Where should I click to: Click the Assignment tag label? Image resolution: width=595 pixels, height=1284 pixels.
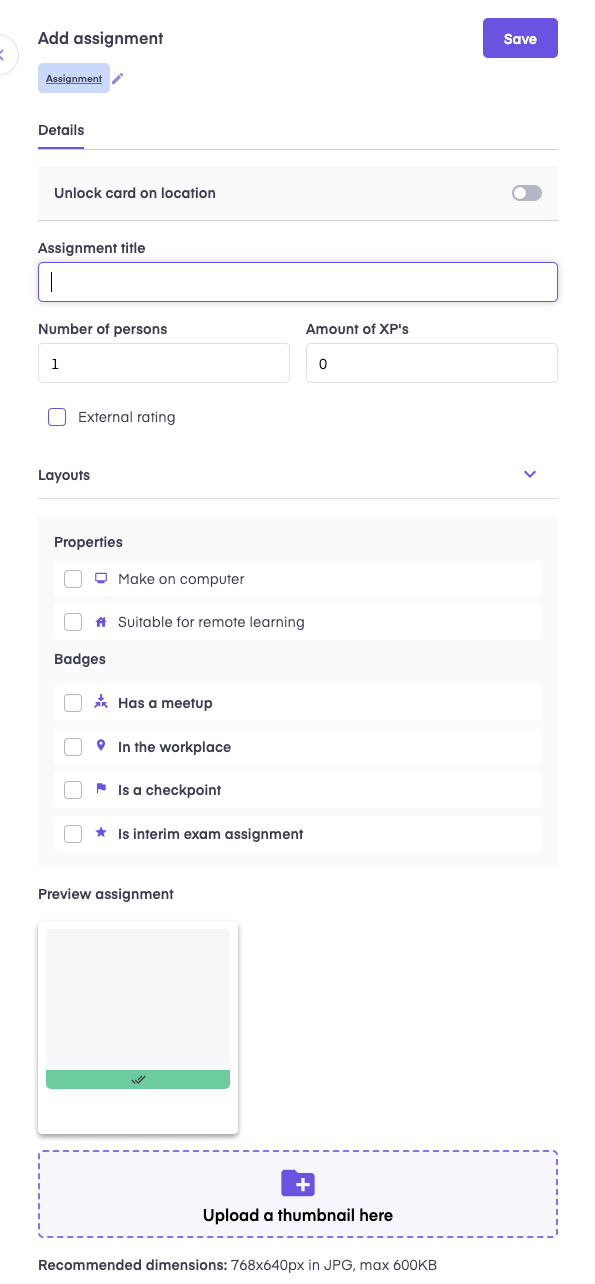74,78
